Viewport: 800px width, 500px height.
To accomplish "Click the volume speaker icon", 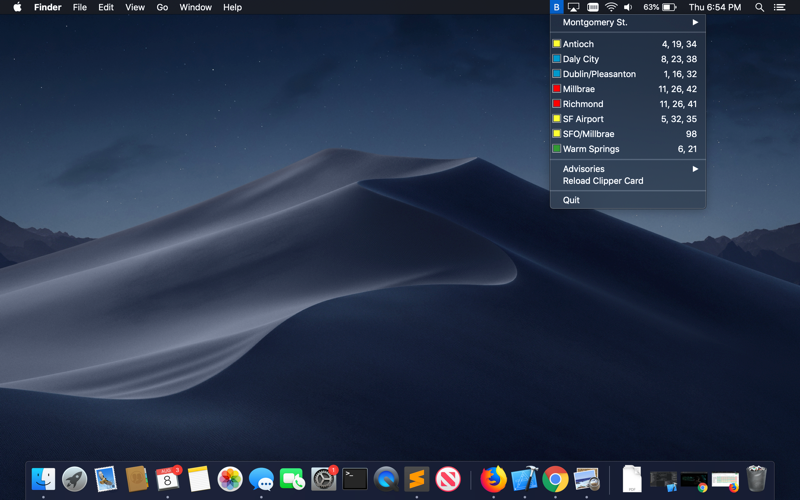I will [x=628, y=7].
